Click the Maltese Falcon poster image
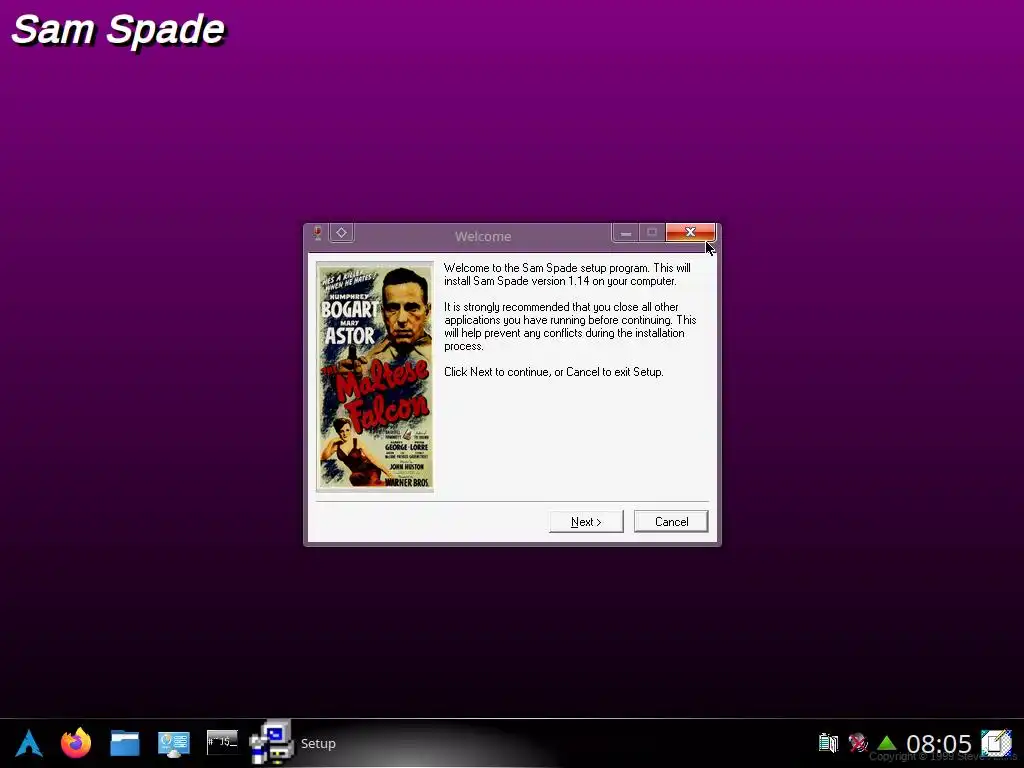The height and width of the screenshot is (768, 1024). [375, 376]
